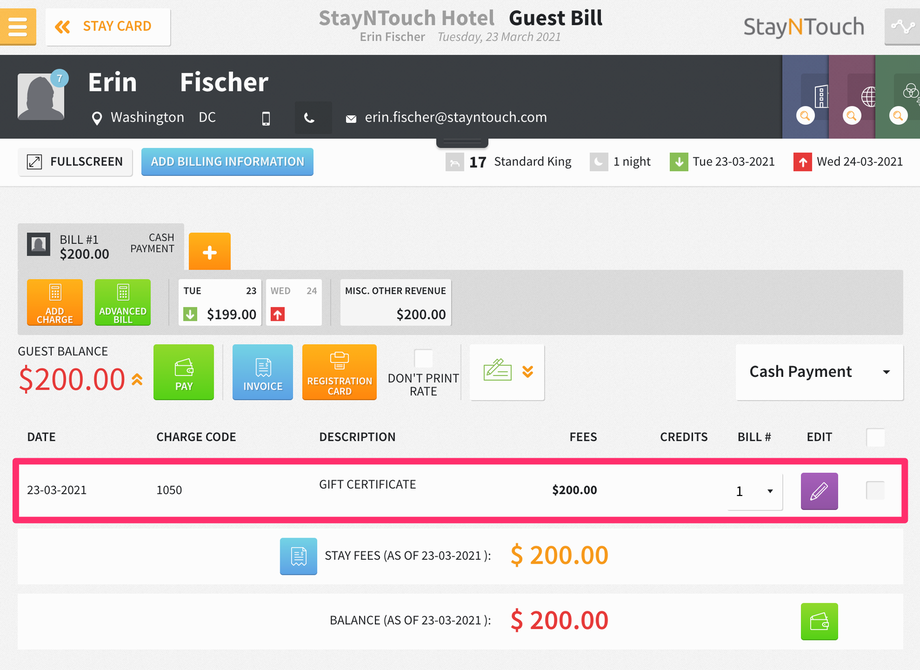
Task: Click the telephone handset icon
Action: (x=309, y=118)
